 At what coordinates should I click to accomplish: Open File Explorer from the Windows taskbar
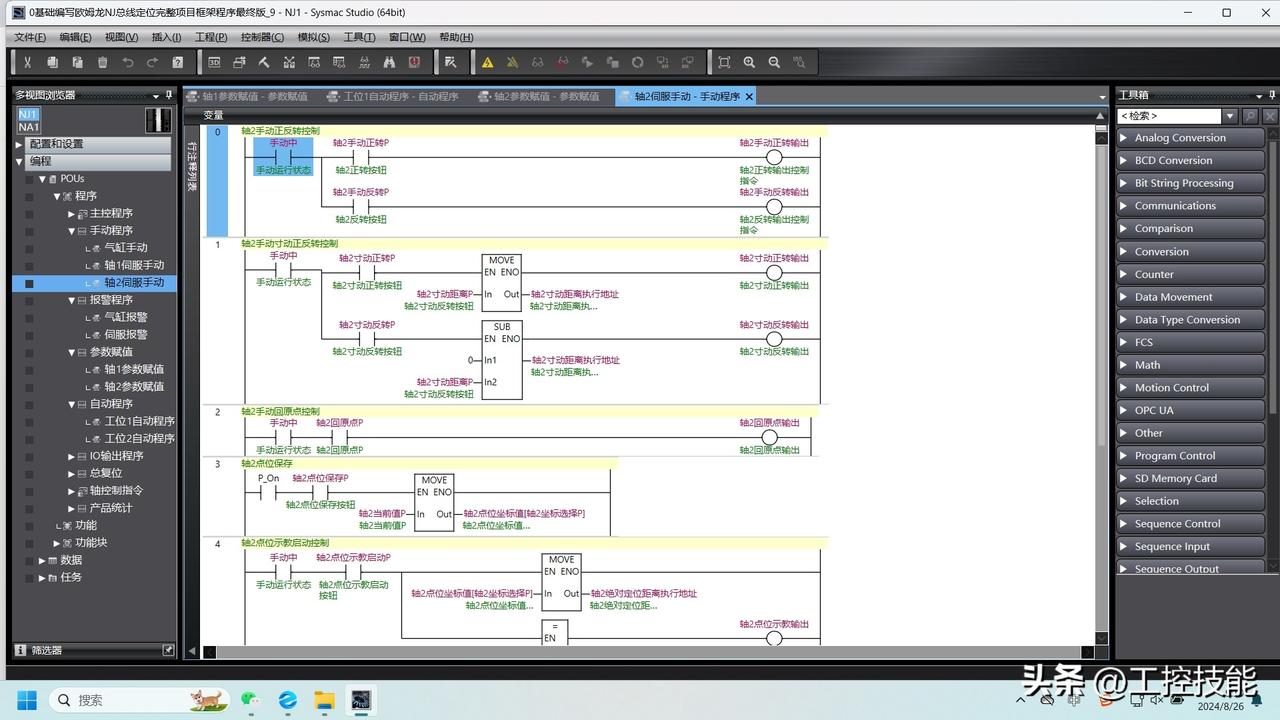[324, 700]
